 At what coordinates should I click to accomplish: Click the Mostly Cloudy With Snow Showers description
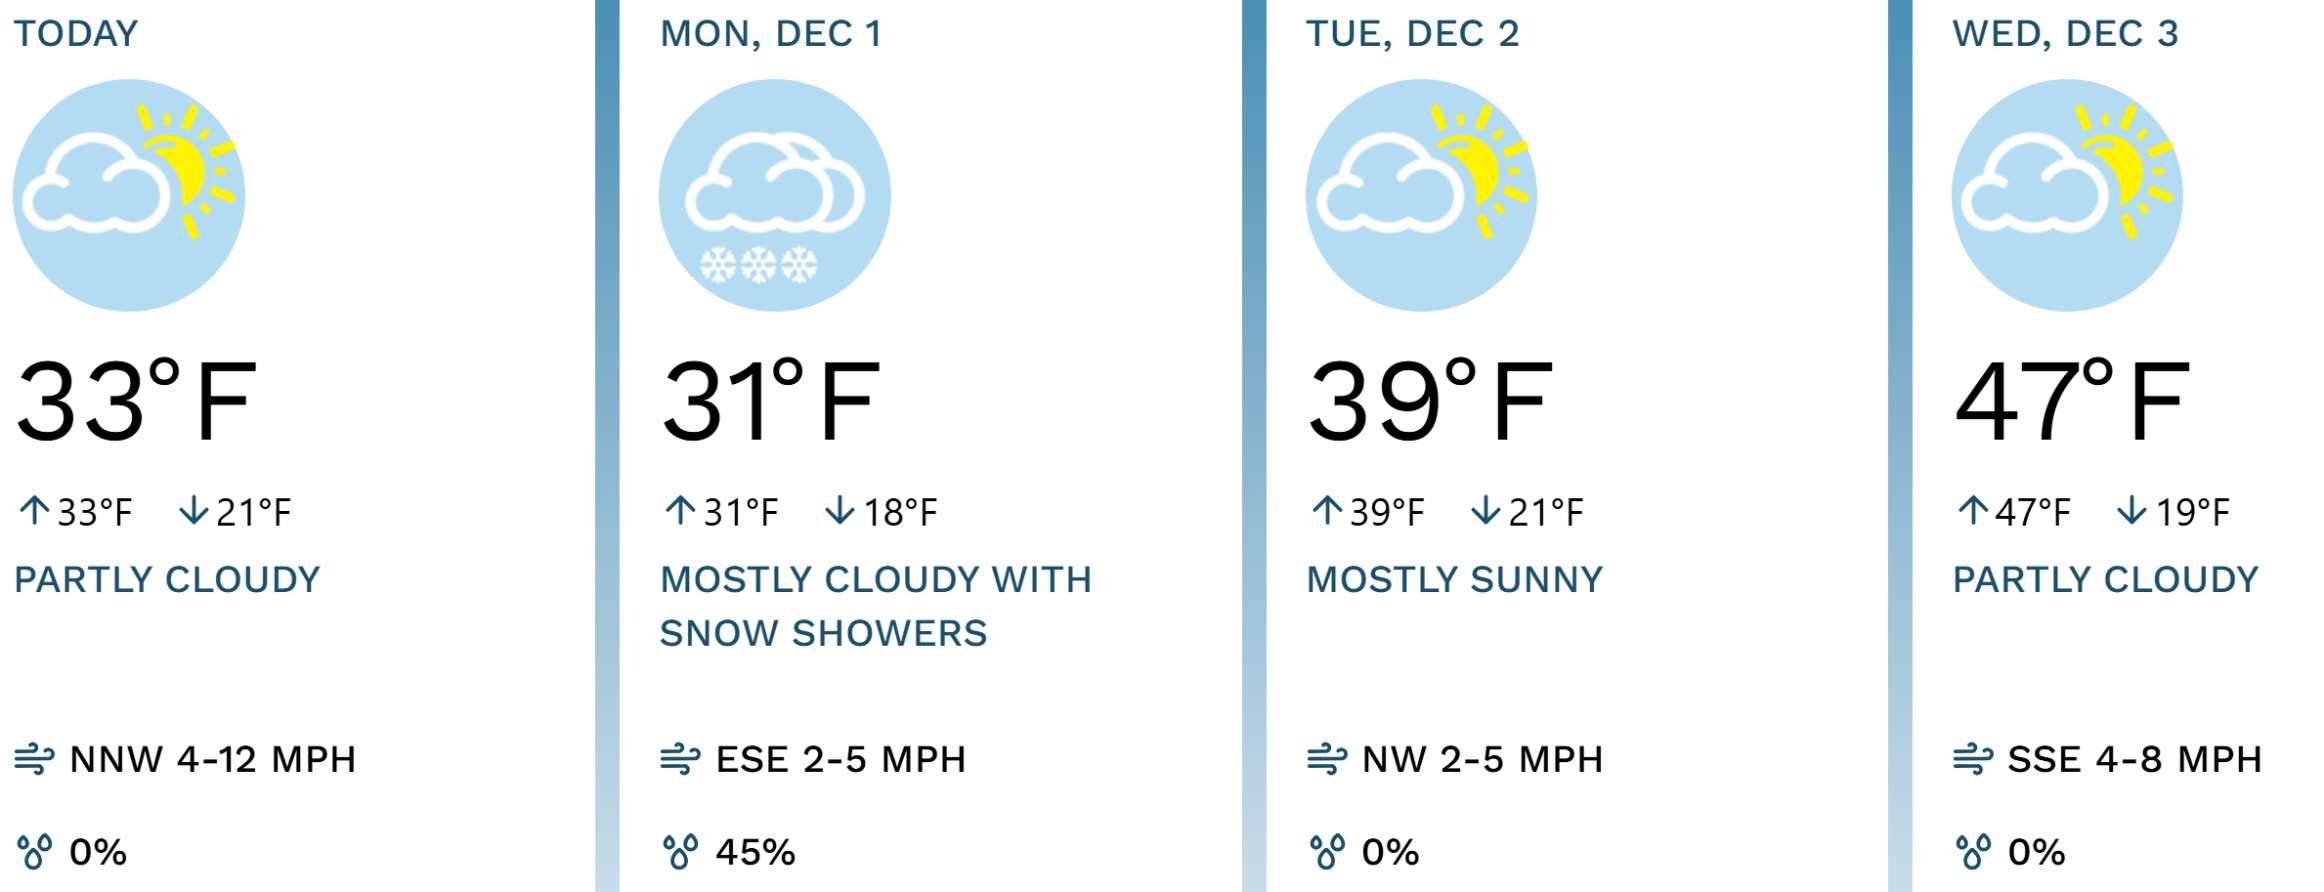coord(875,606)
